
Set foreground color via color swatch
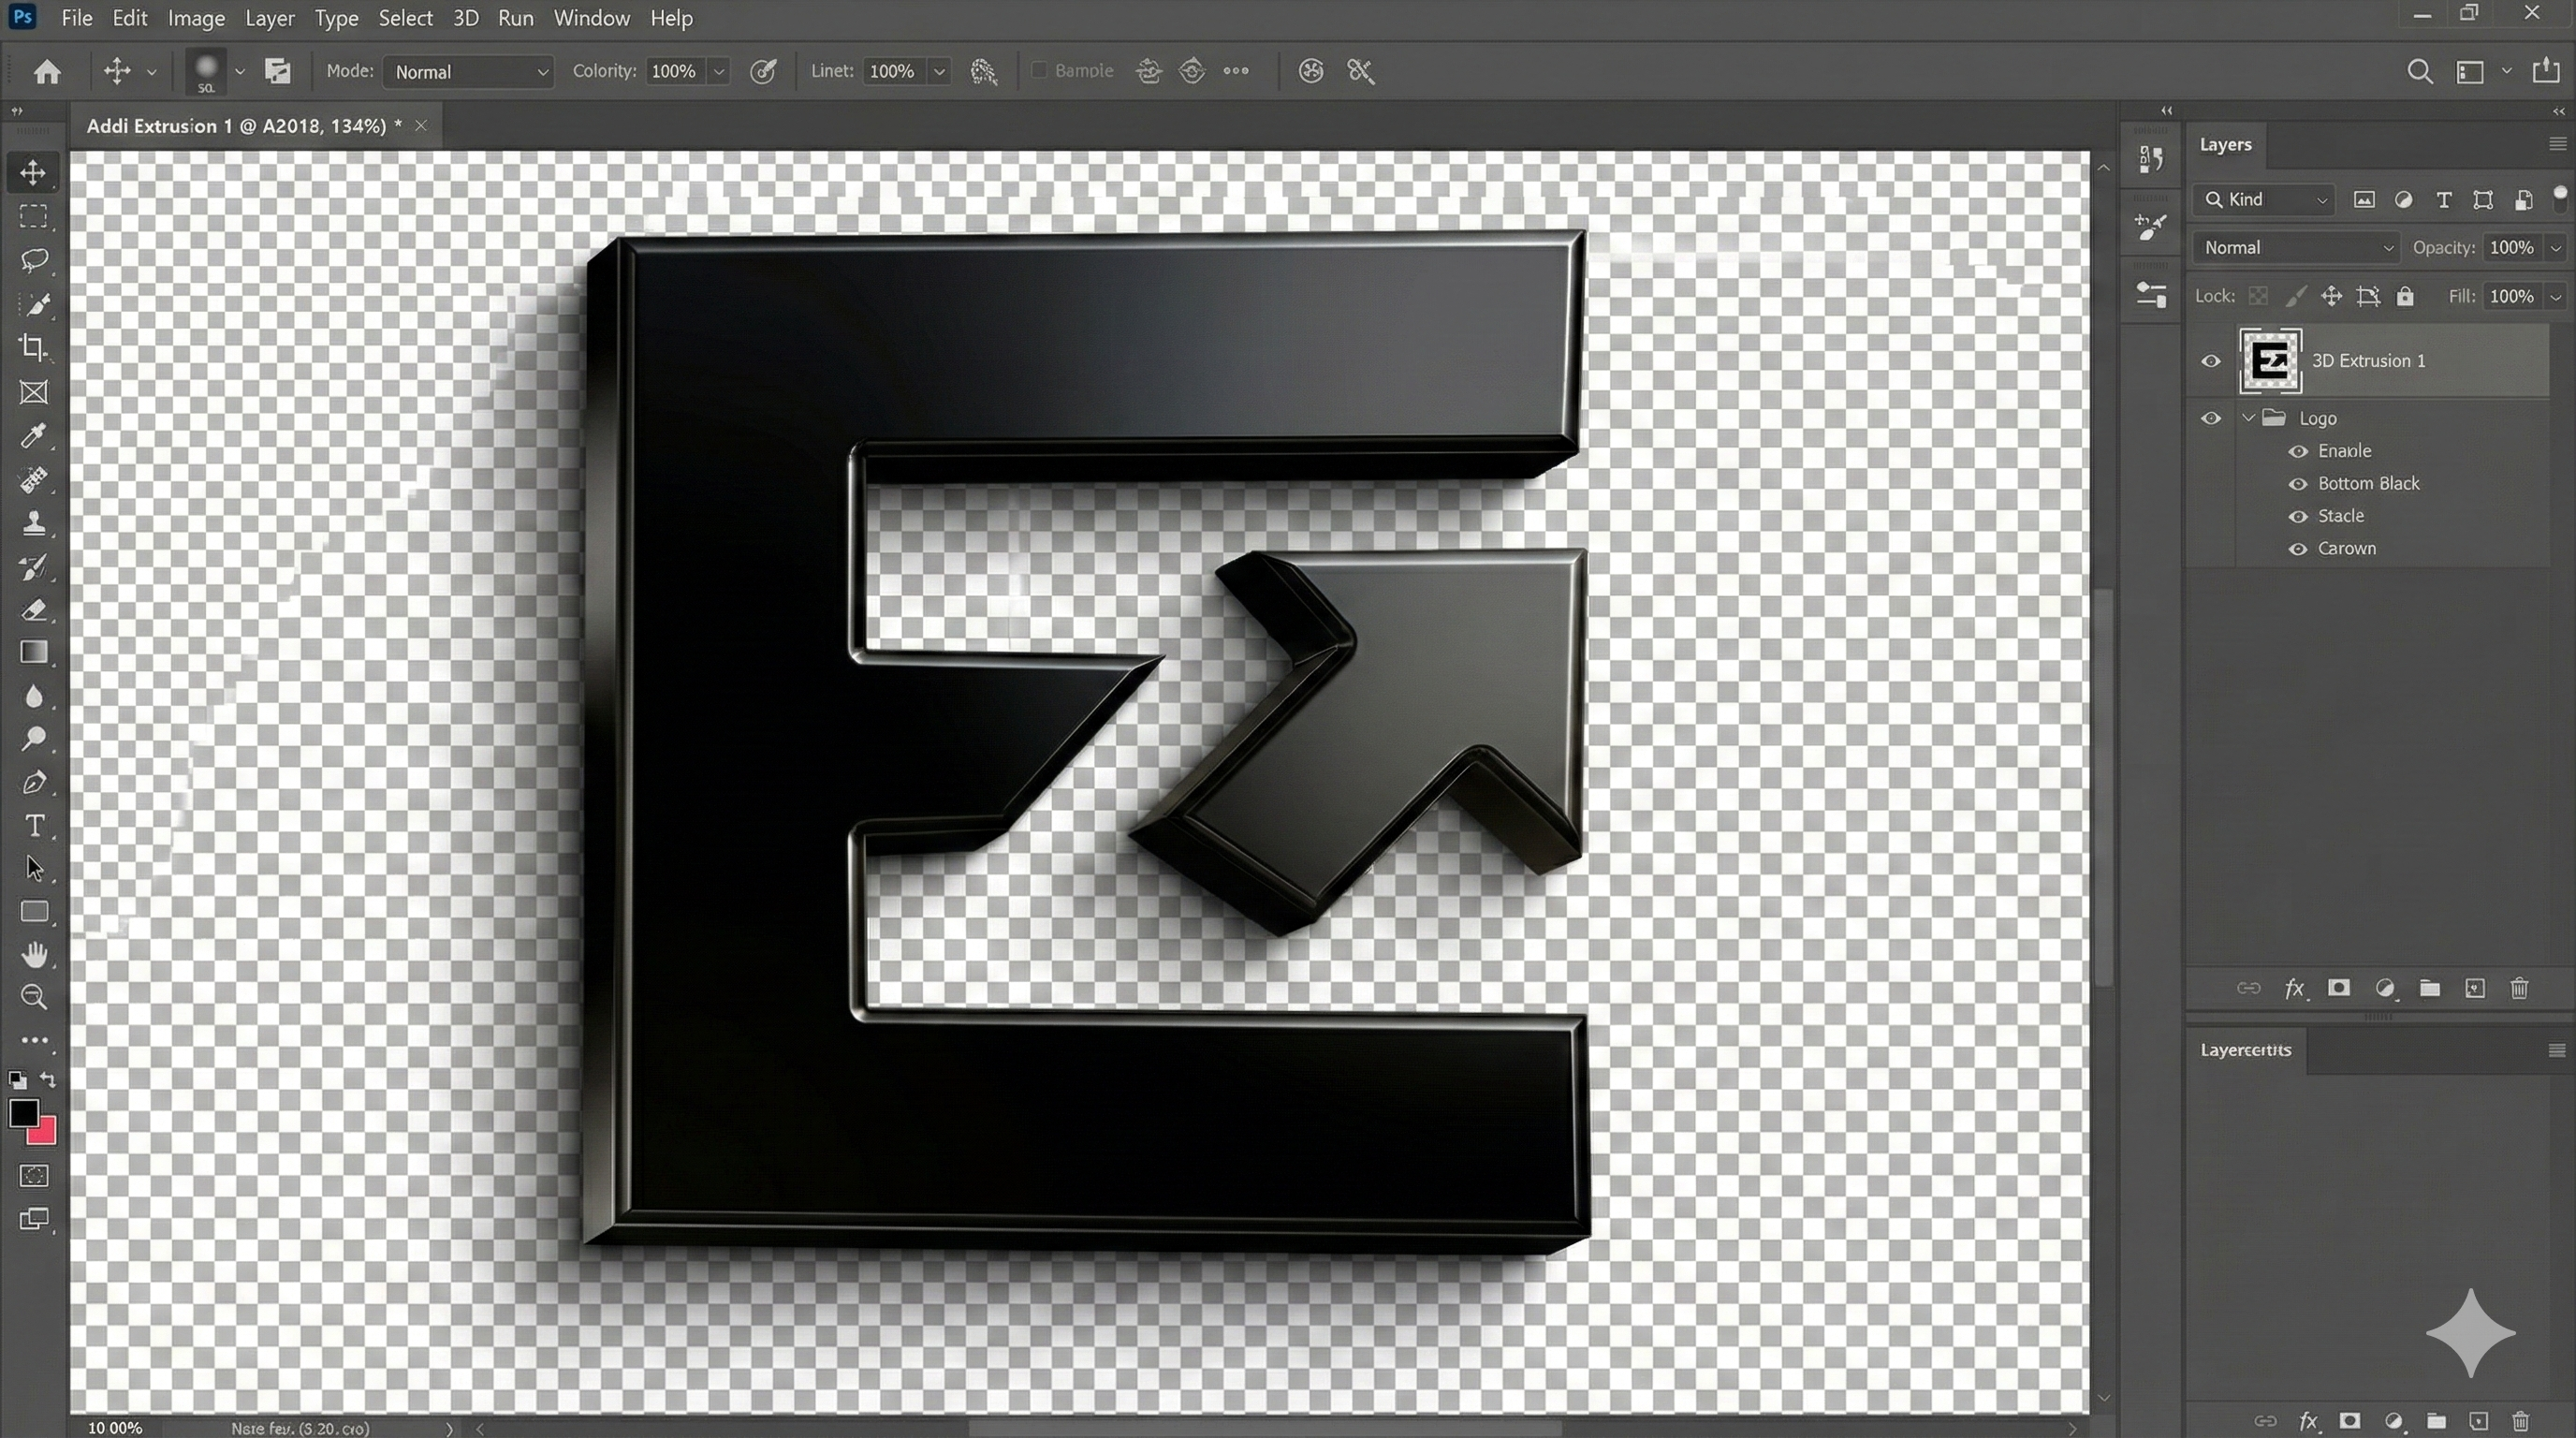pyautogui.click(x=23, y=1113)
